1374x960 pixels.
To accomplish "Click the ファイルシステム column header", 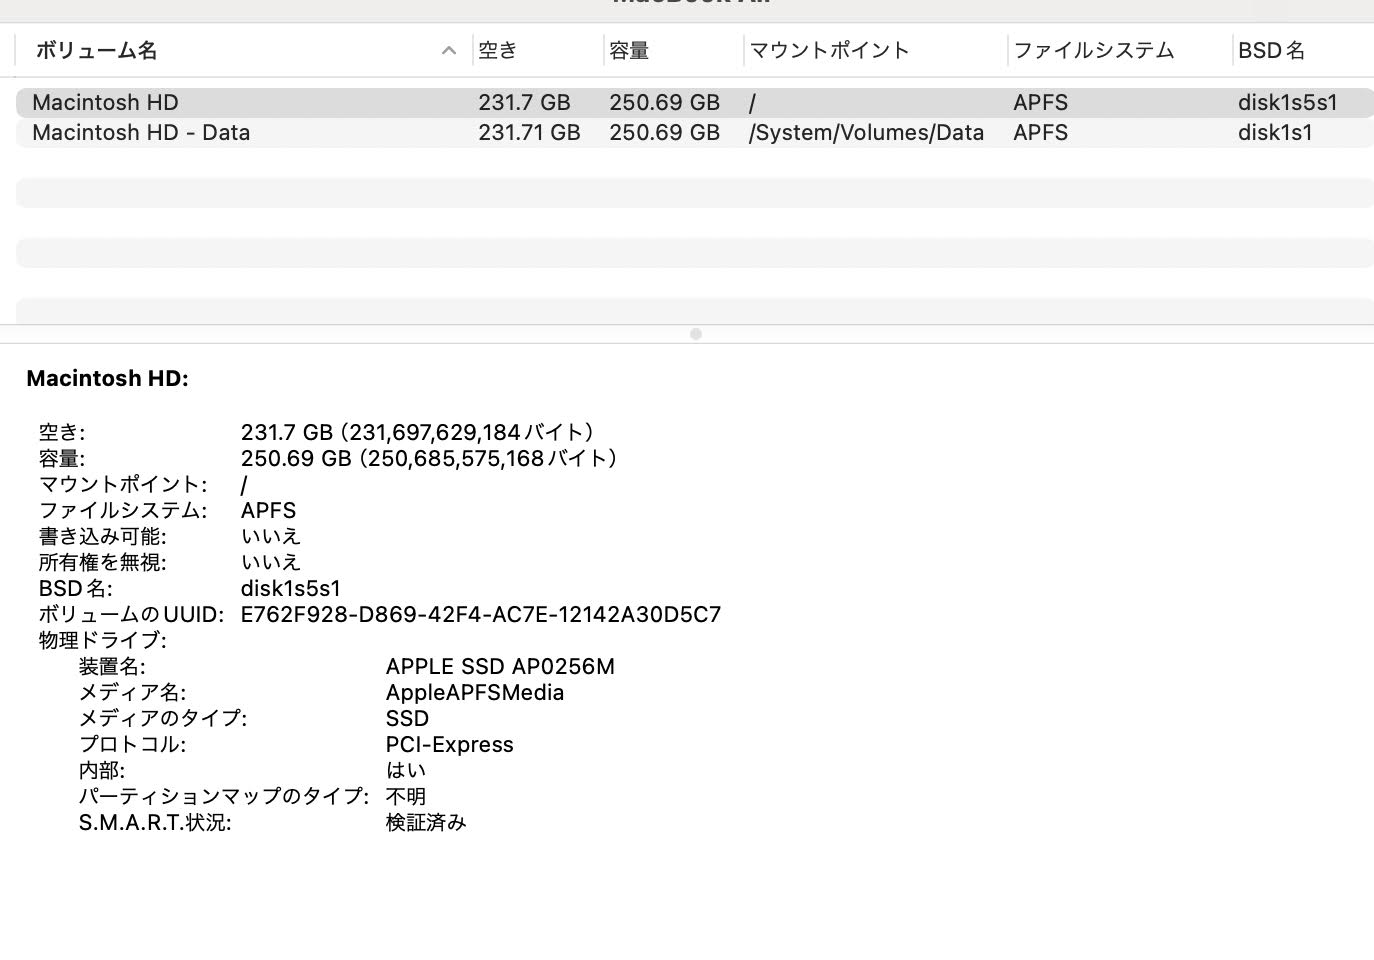I will click(1093, 50).
